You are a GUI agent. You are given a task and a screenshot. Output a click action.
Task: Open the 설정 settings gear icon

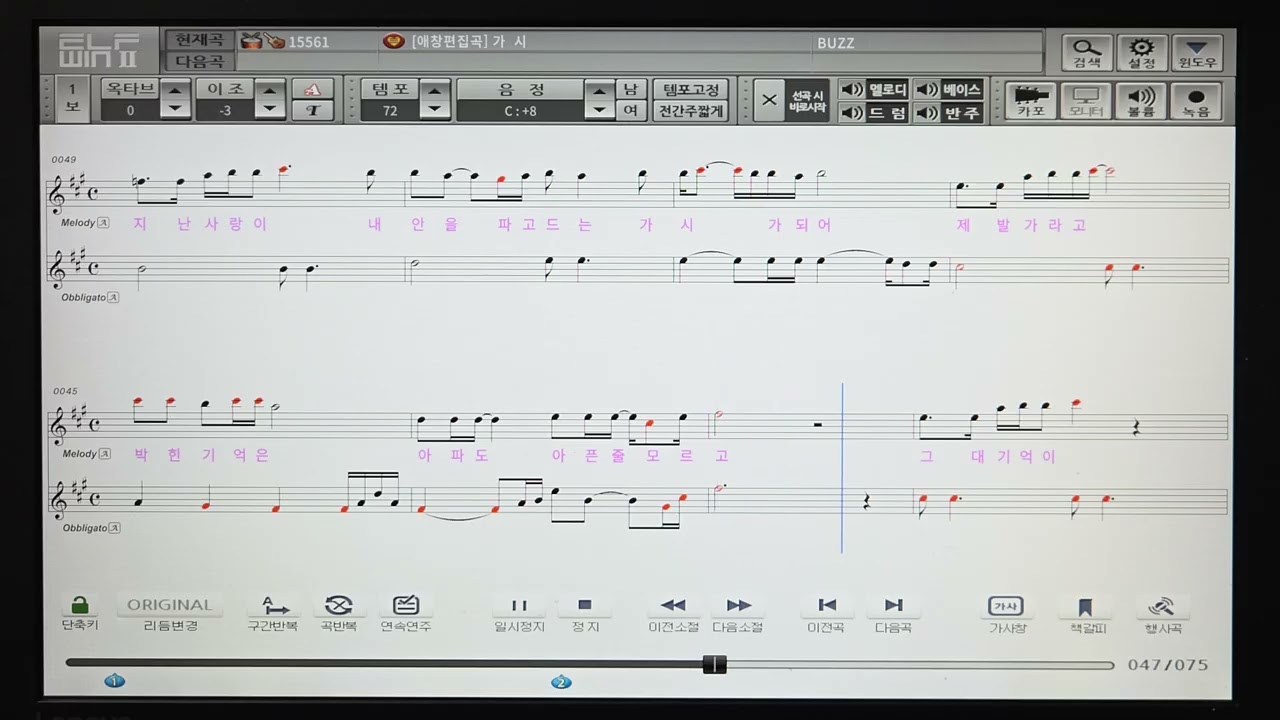pyautogui.click(x=1142, y=52)
